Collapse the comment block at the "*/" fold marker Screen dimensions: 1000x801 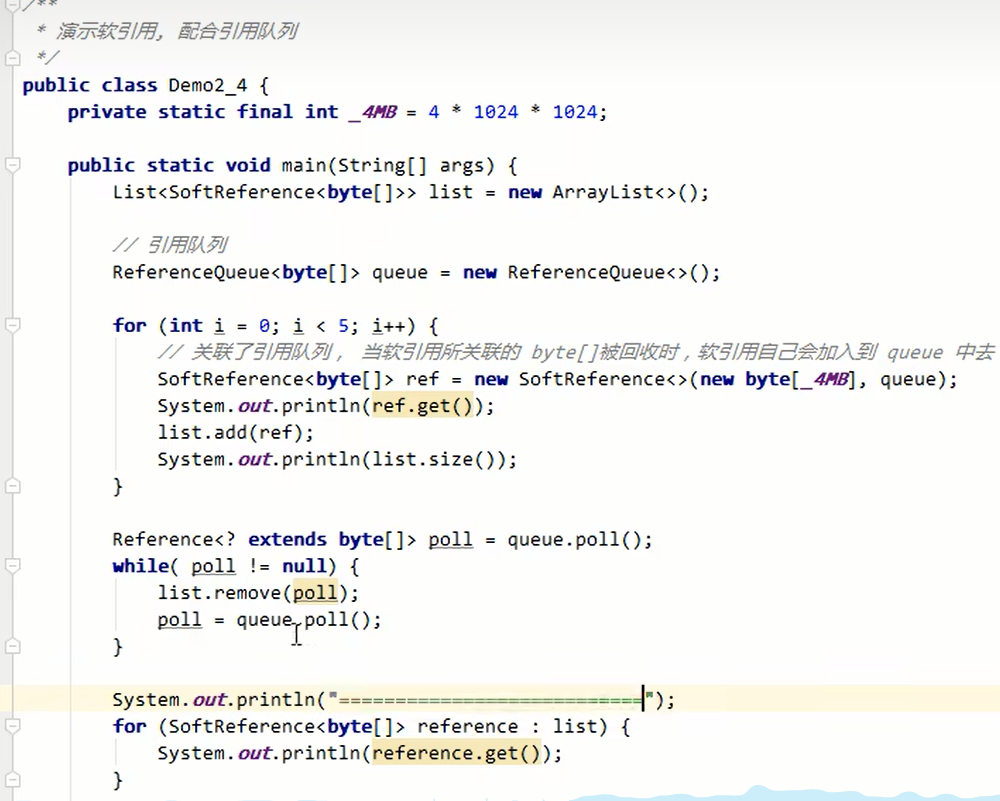12,58
